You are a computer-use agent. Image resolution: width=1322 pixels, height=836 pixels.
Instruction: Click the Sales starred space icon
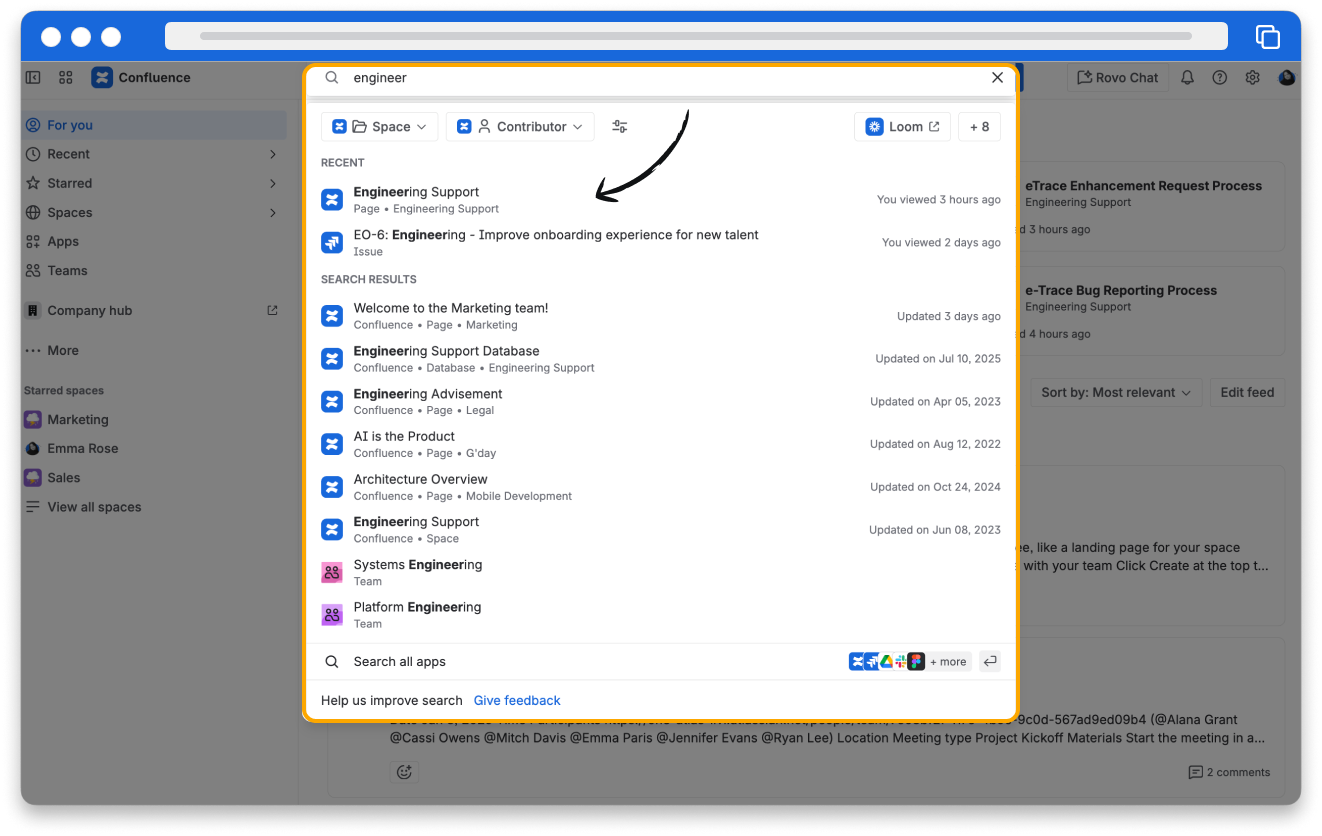click(x=33, y=477)
